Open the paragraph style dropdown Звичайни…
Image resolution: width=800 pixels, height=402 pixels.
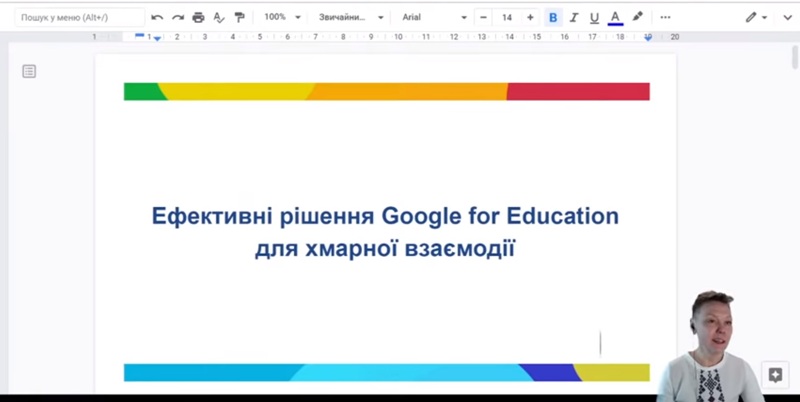pos(351,17)
